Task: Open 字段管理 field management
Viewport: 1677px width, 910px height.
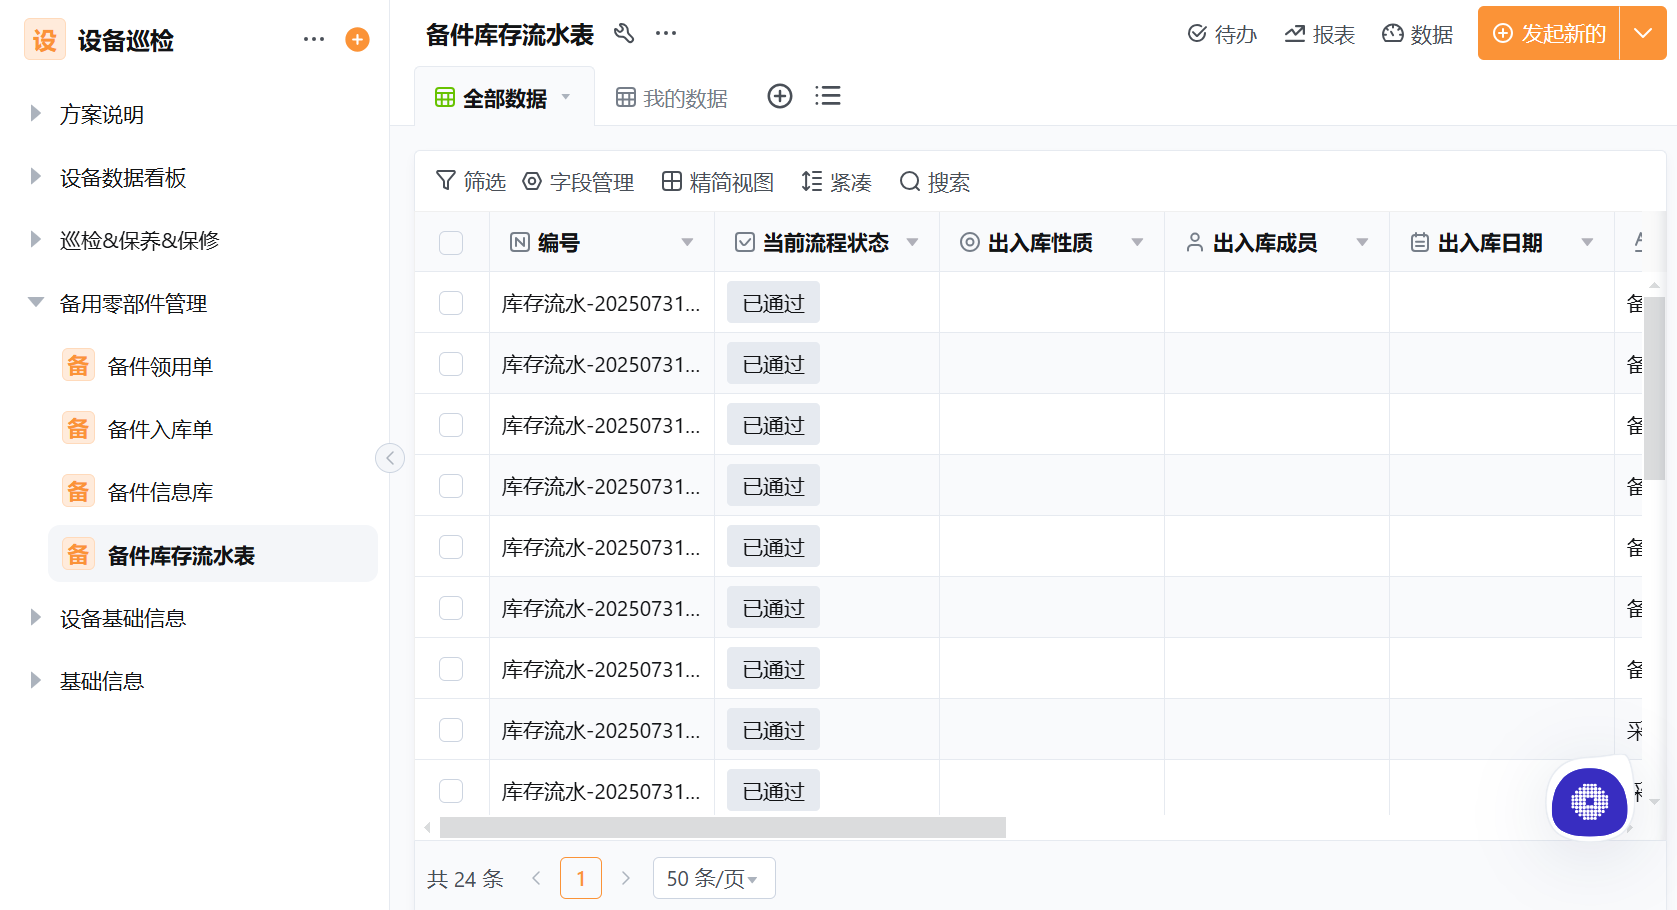Action: click(x=578, y=181)
